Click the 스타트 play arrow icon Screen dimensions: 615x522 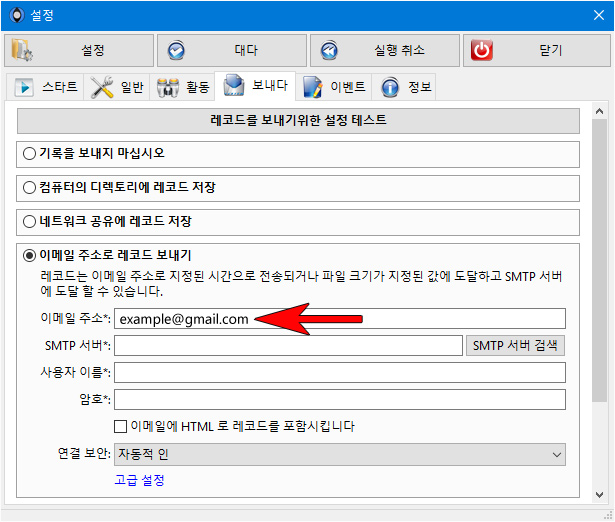click(24, 87)
